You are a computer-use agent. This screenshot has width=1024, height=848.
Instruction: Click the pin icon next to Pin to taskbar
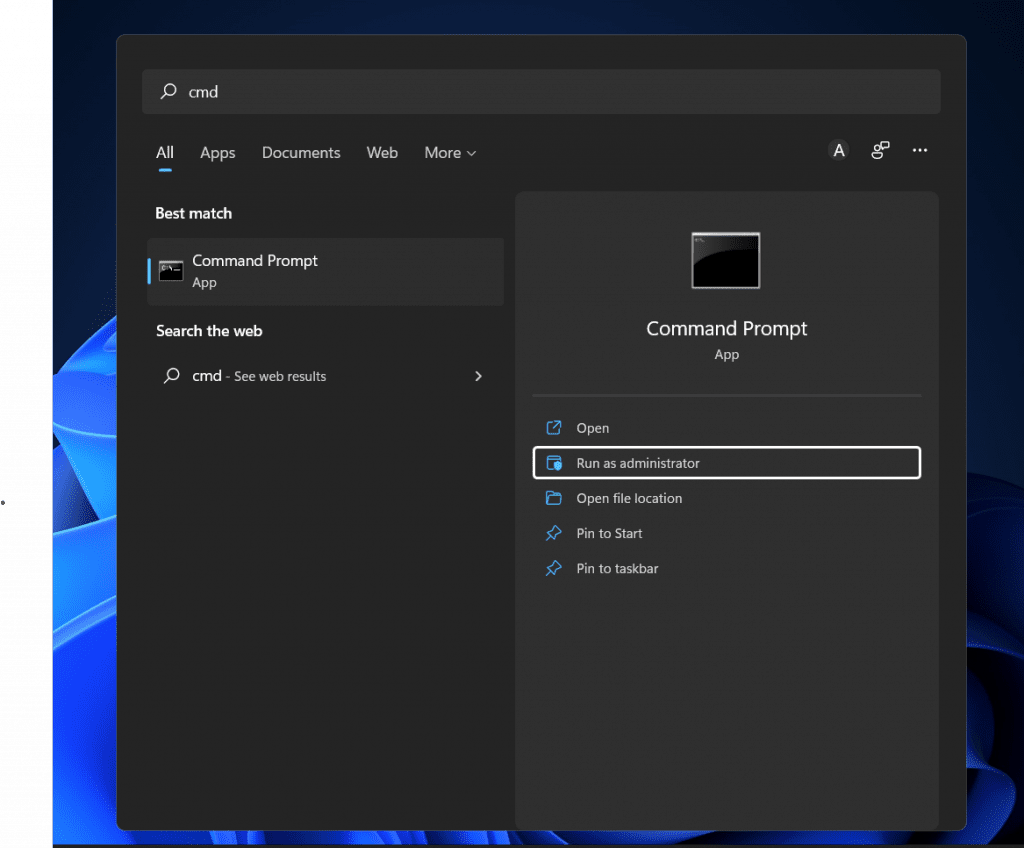click(x=556, y=568)
